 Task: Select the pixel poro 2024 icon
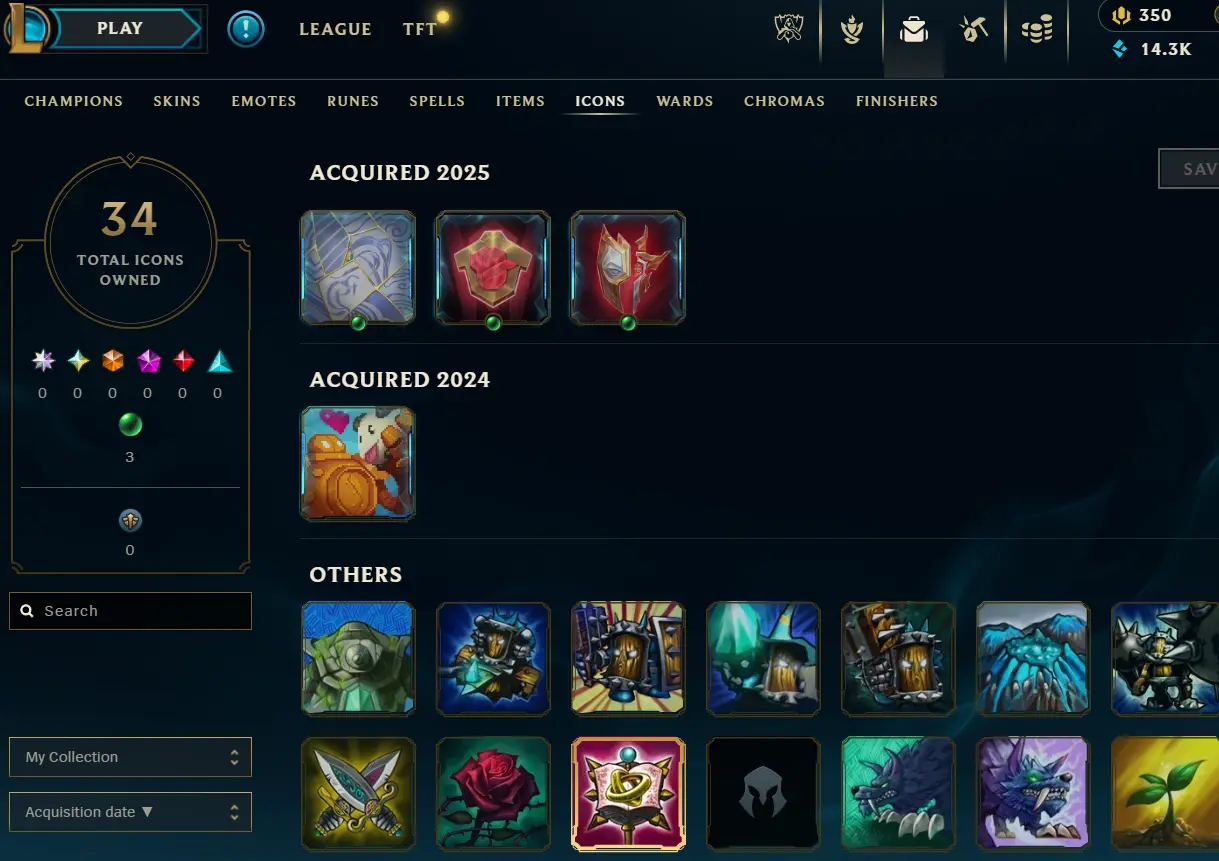[x=358, y=463]
